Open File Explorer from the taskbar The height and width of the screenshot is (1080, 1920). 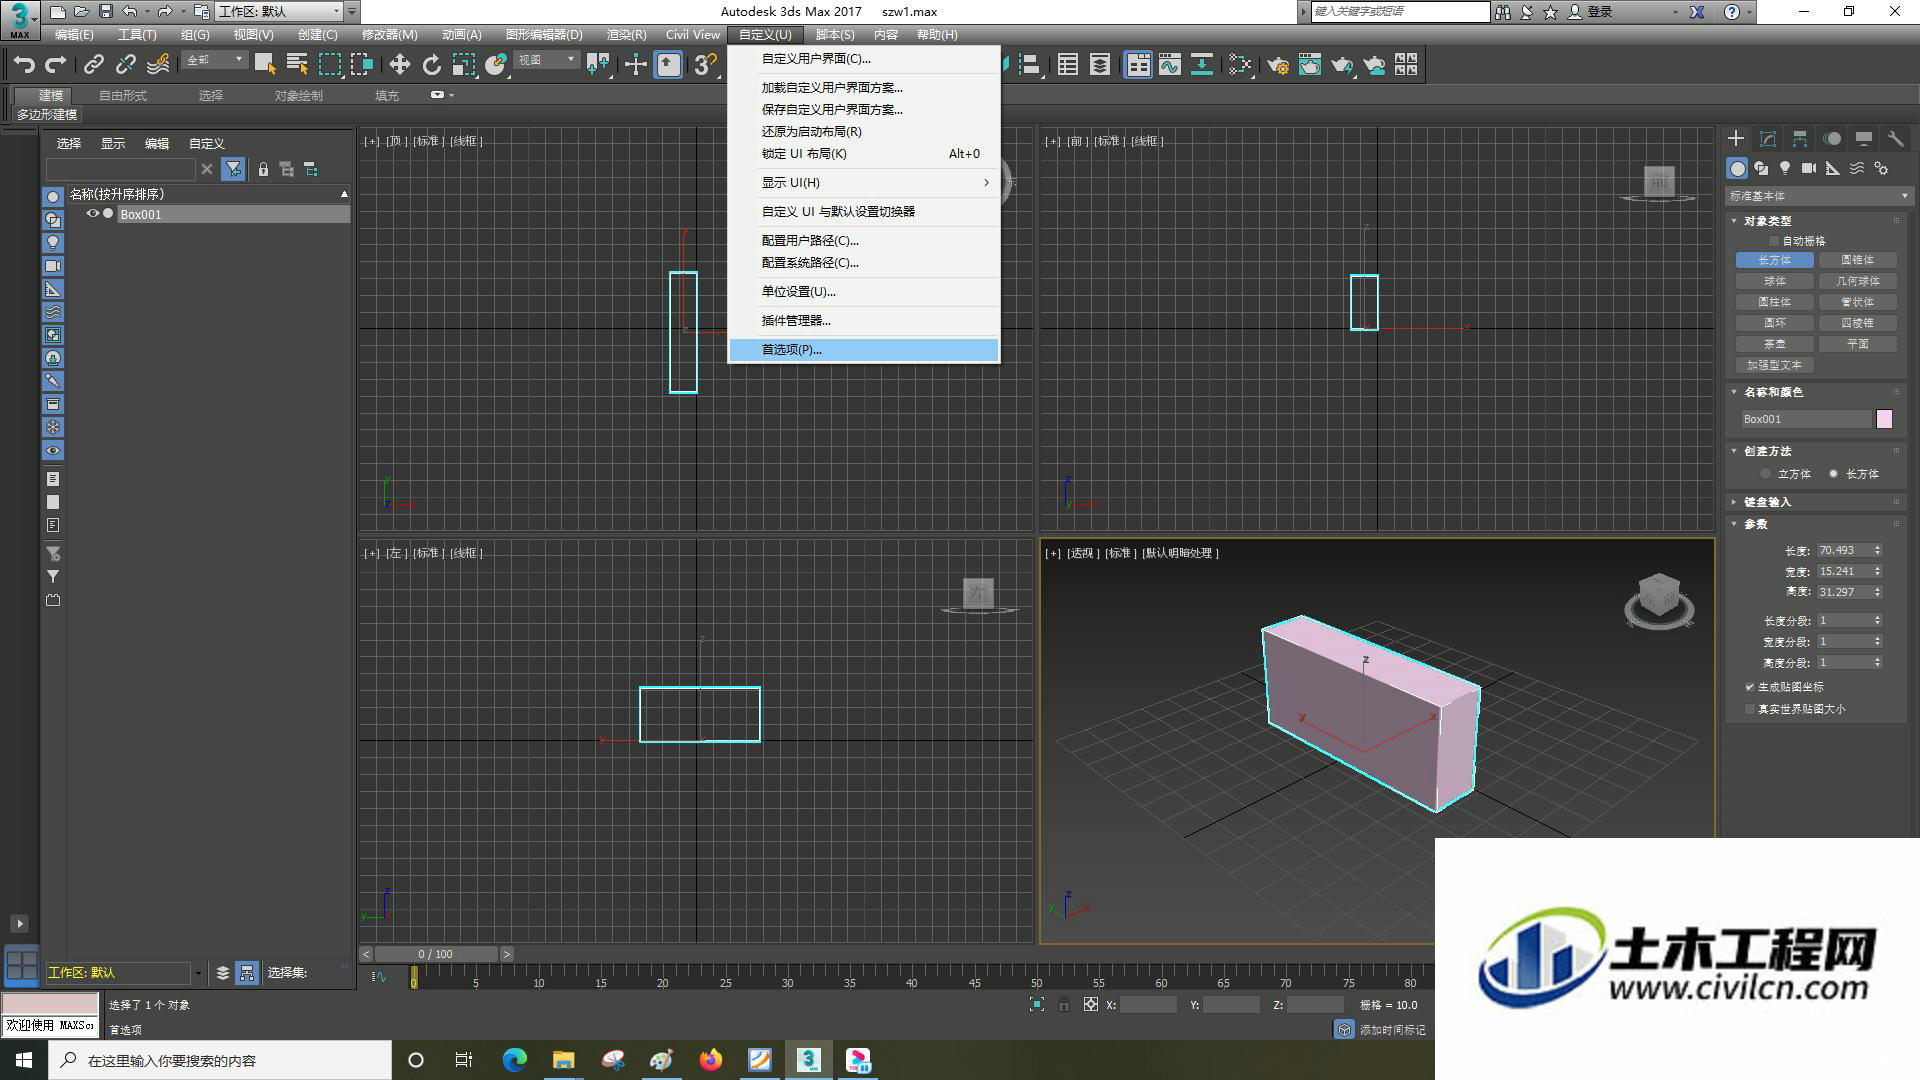coord(563,1060)
